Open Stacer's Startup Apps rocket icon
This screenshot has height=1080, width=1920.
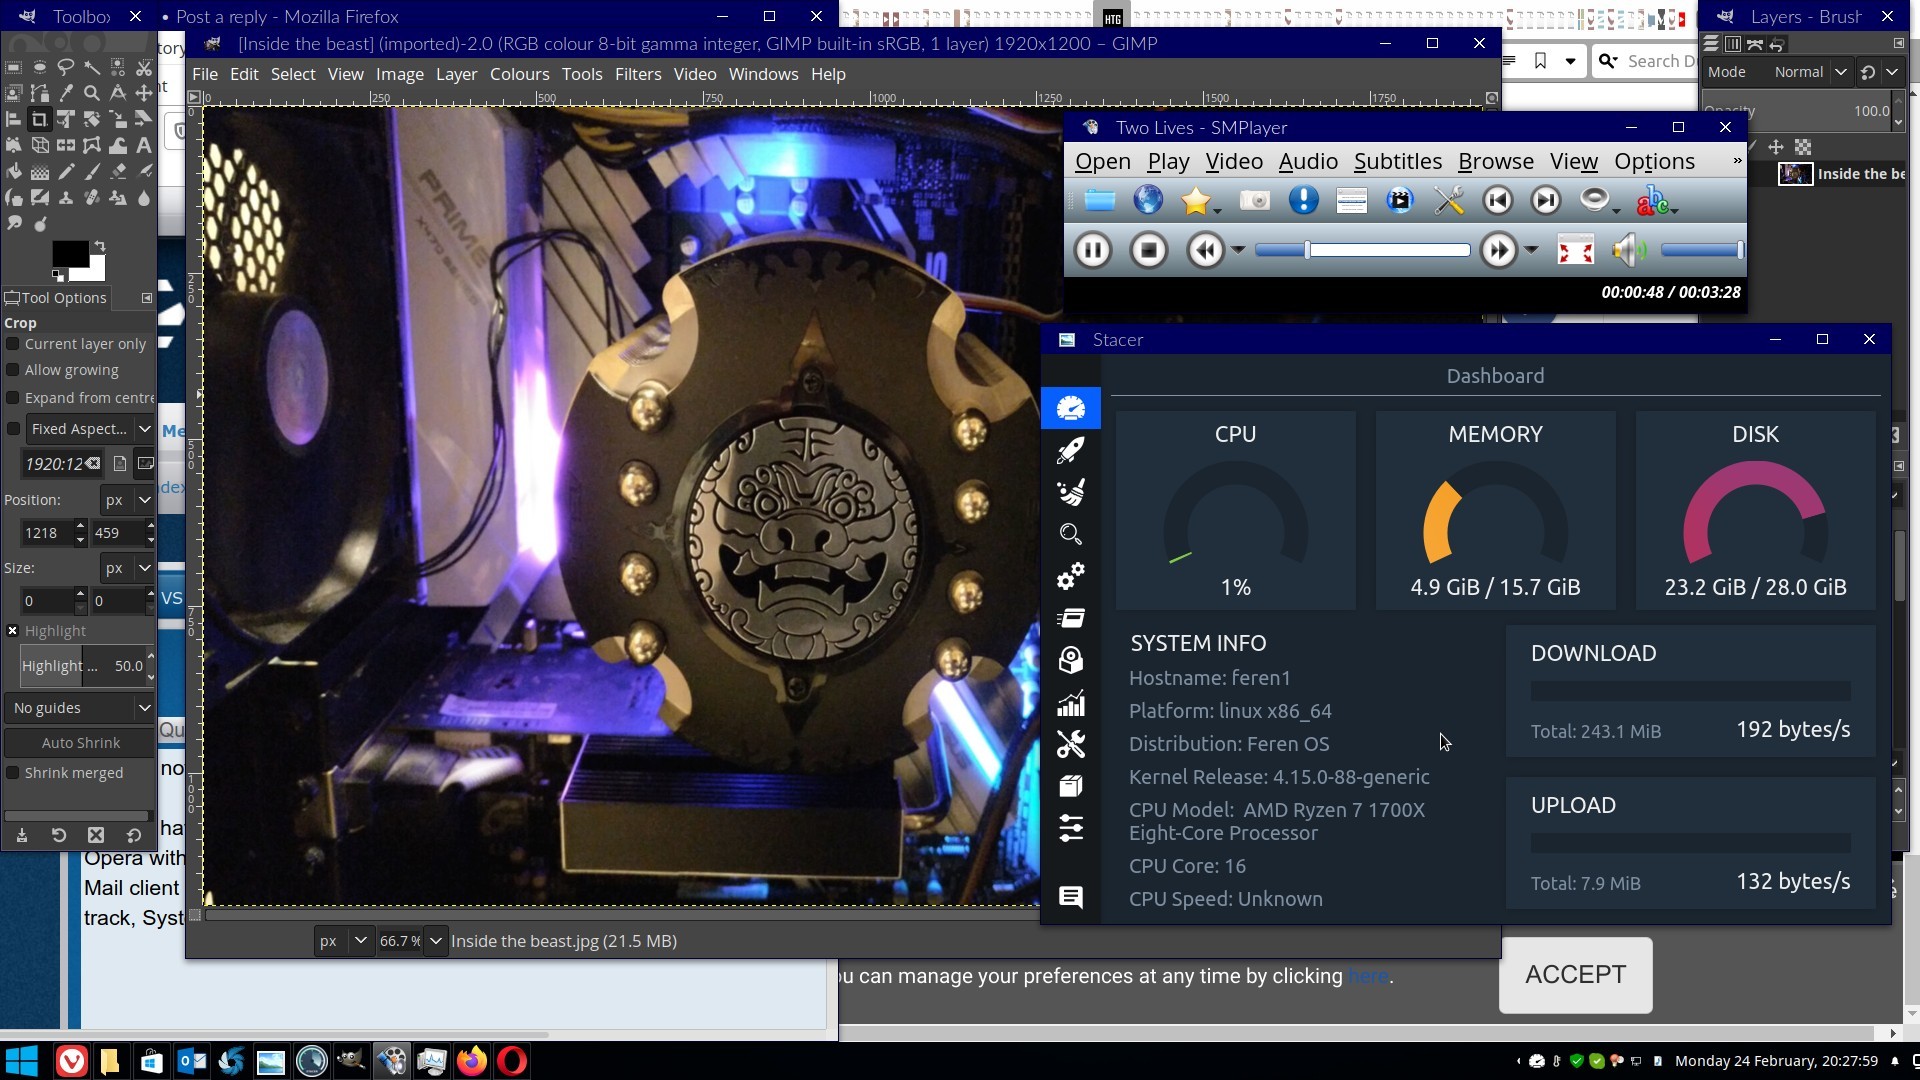(1070, 450)
